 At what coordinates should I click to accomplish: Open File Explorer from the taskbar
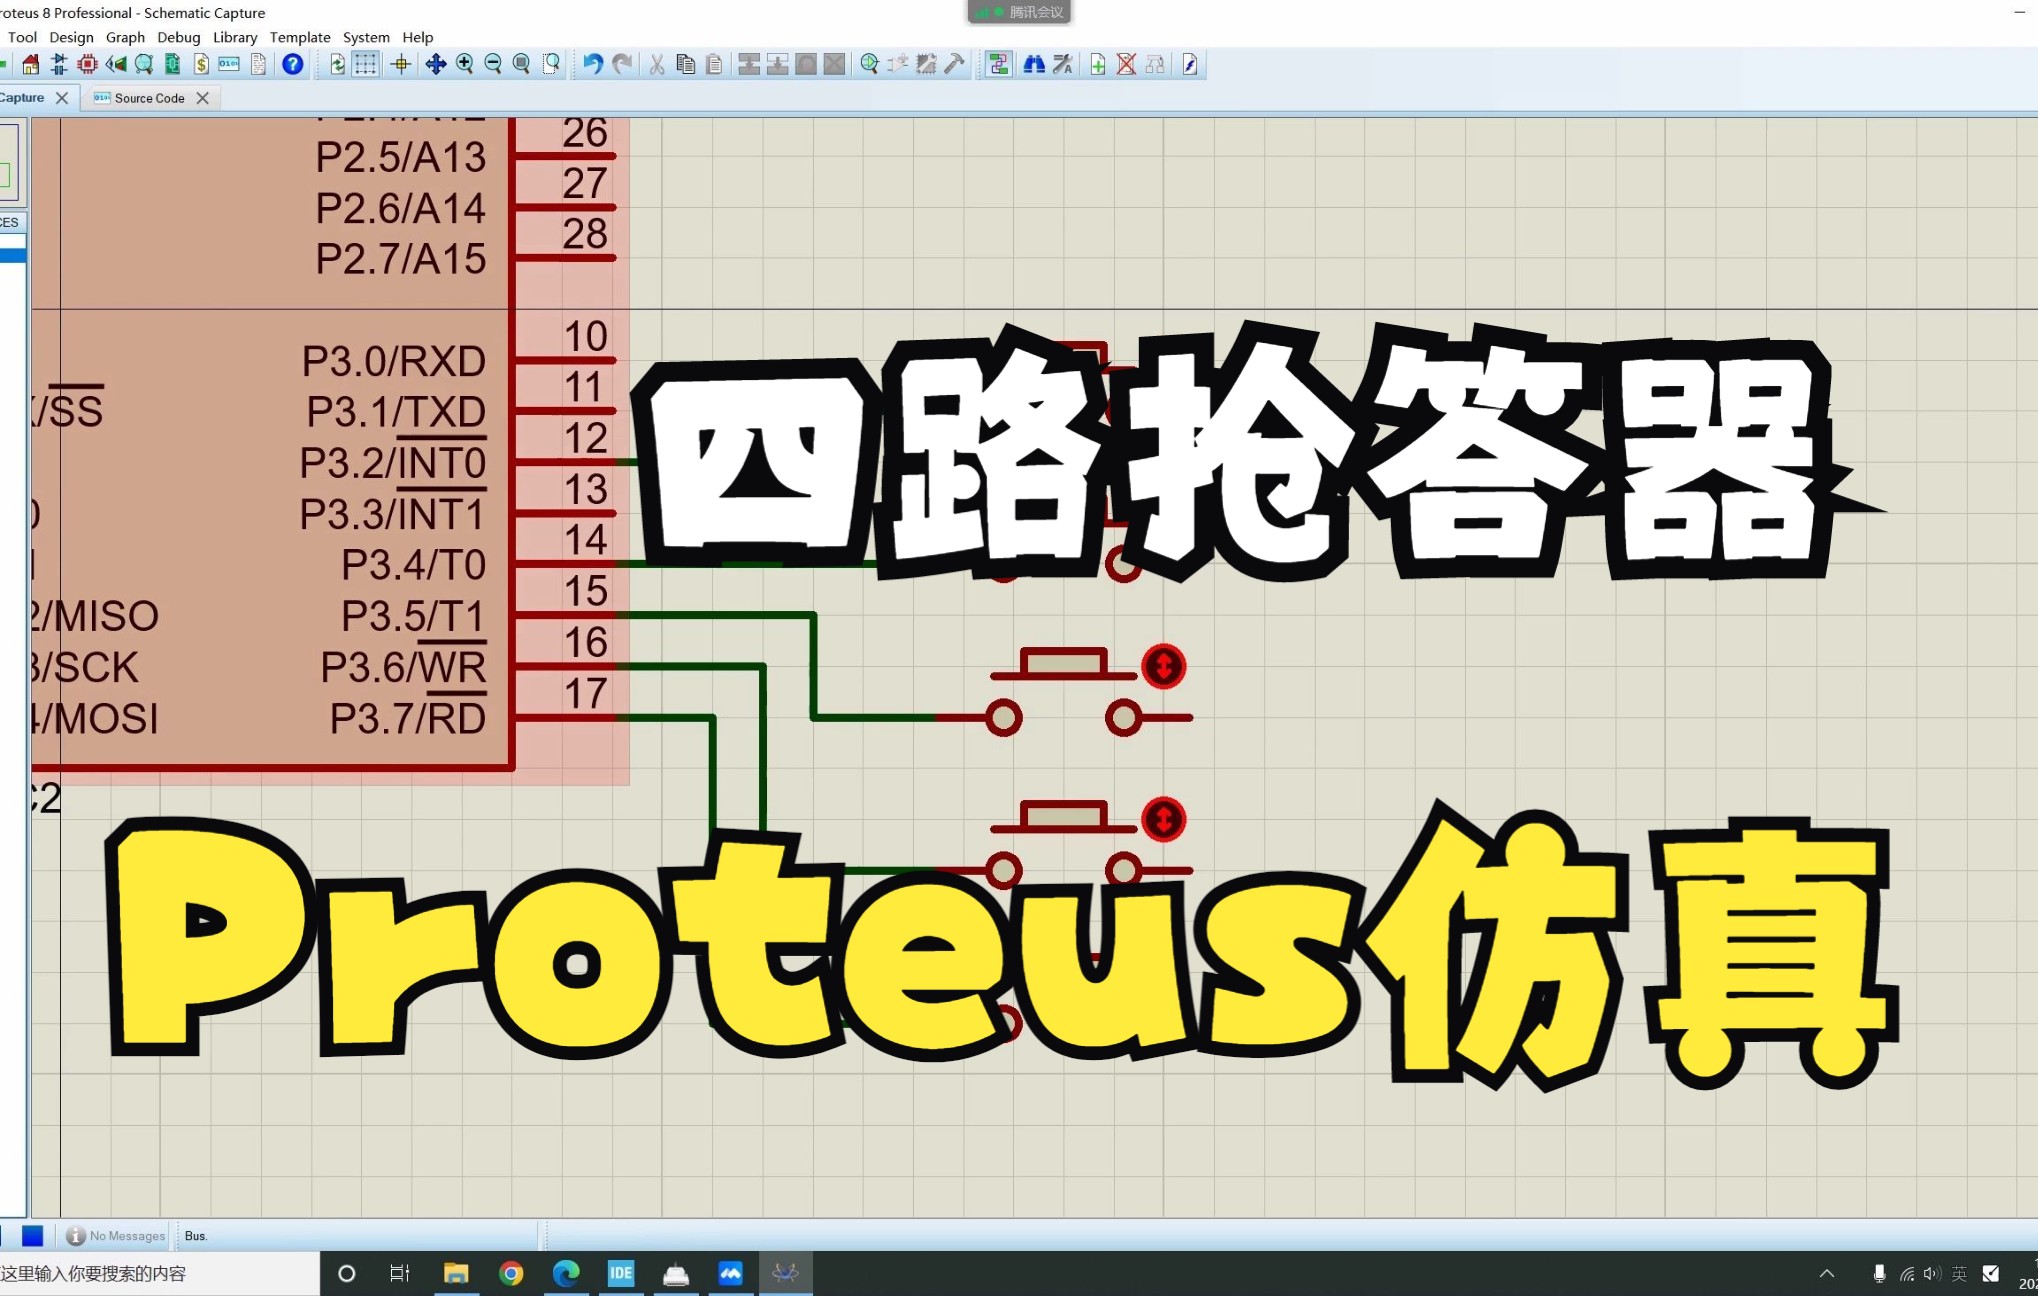pos(456,1273)
